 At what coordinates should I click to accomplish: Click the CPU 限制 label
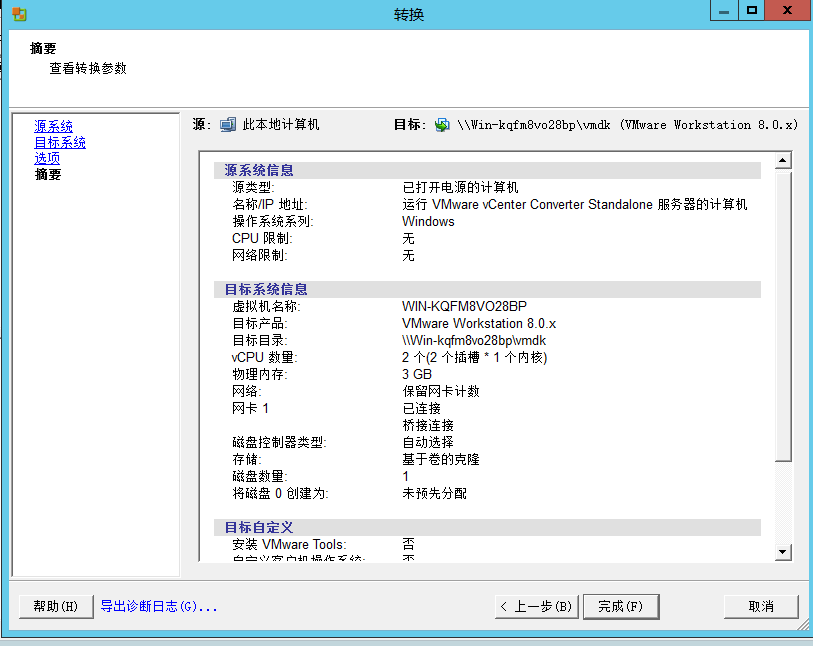click(x=262, y=238)
